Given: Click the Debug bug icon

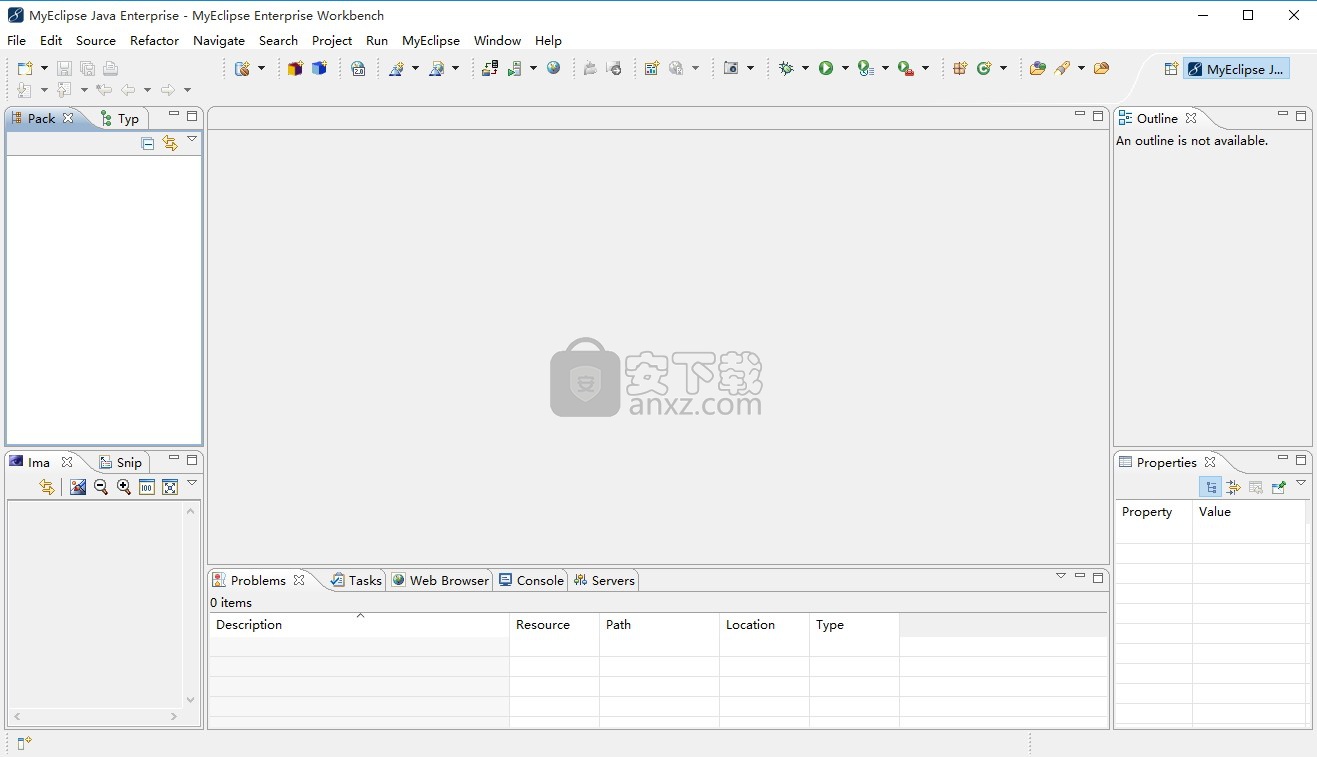Looking at the screenshot, I should (787, 68).
